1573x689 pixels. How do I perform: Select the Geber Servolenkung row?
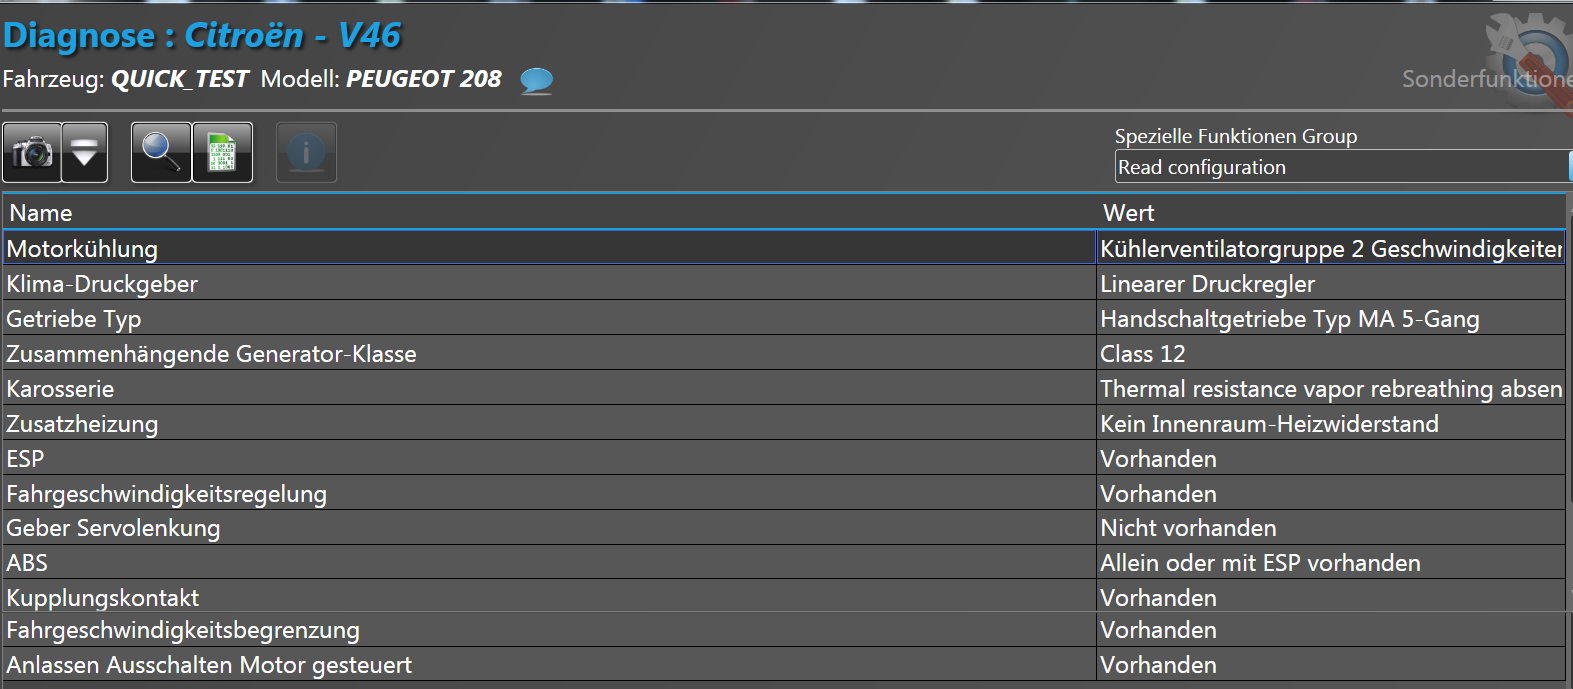[x=113, y=528]
